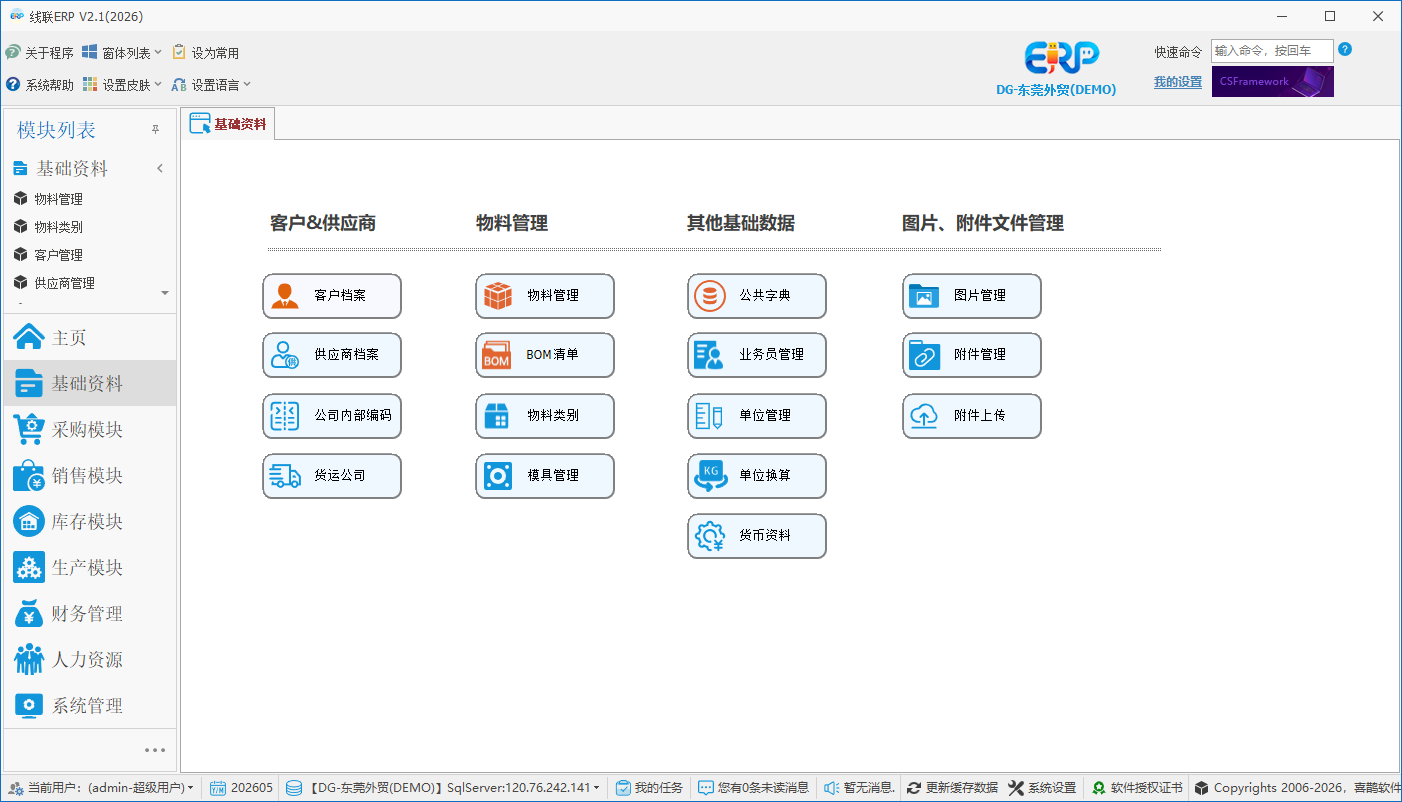Click 我的任务 in the status bar

pyautogui.click(x=649, y=788)
